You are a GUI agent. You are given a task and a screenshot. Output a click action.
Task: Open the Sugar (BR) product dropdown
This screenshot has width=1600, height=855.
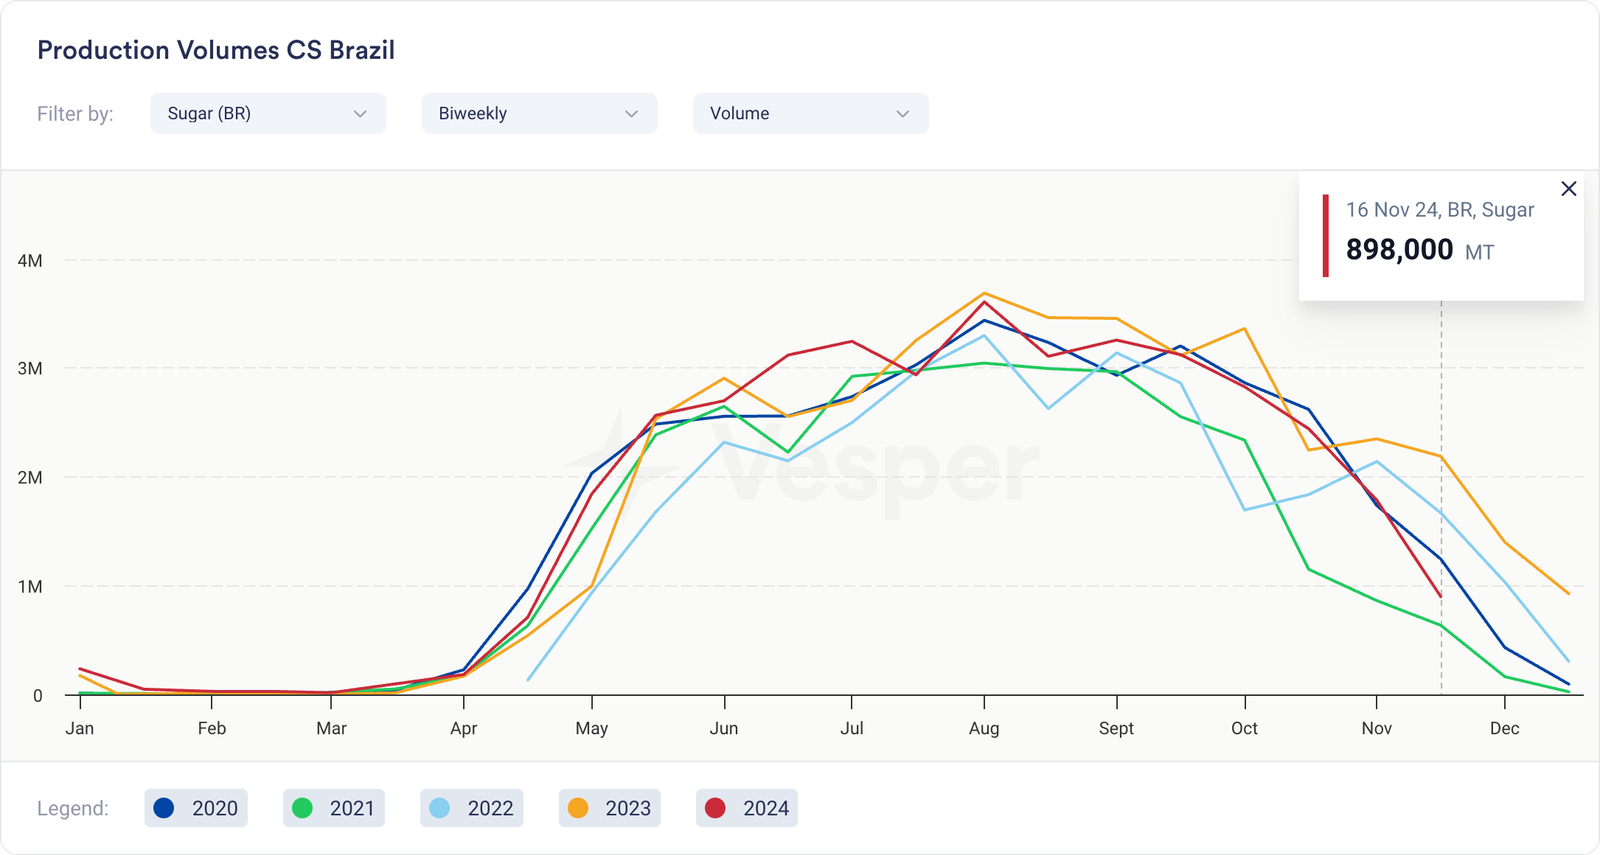[268, 114]
